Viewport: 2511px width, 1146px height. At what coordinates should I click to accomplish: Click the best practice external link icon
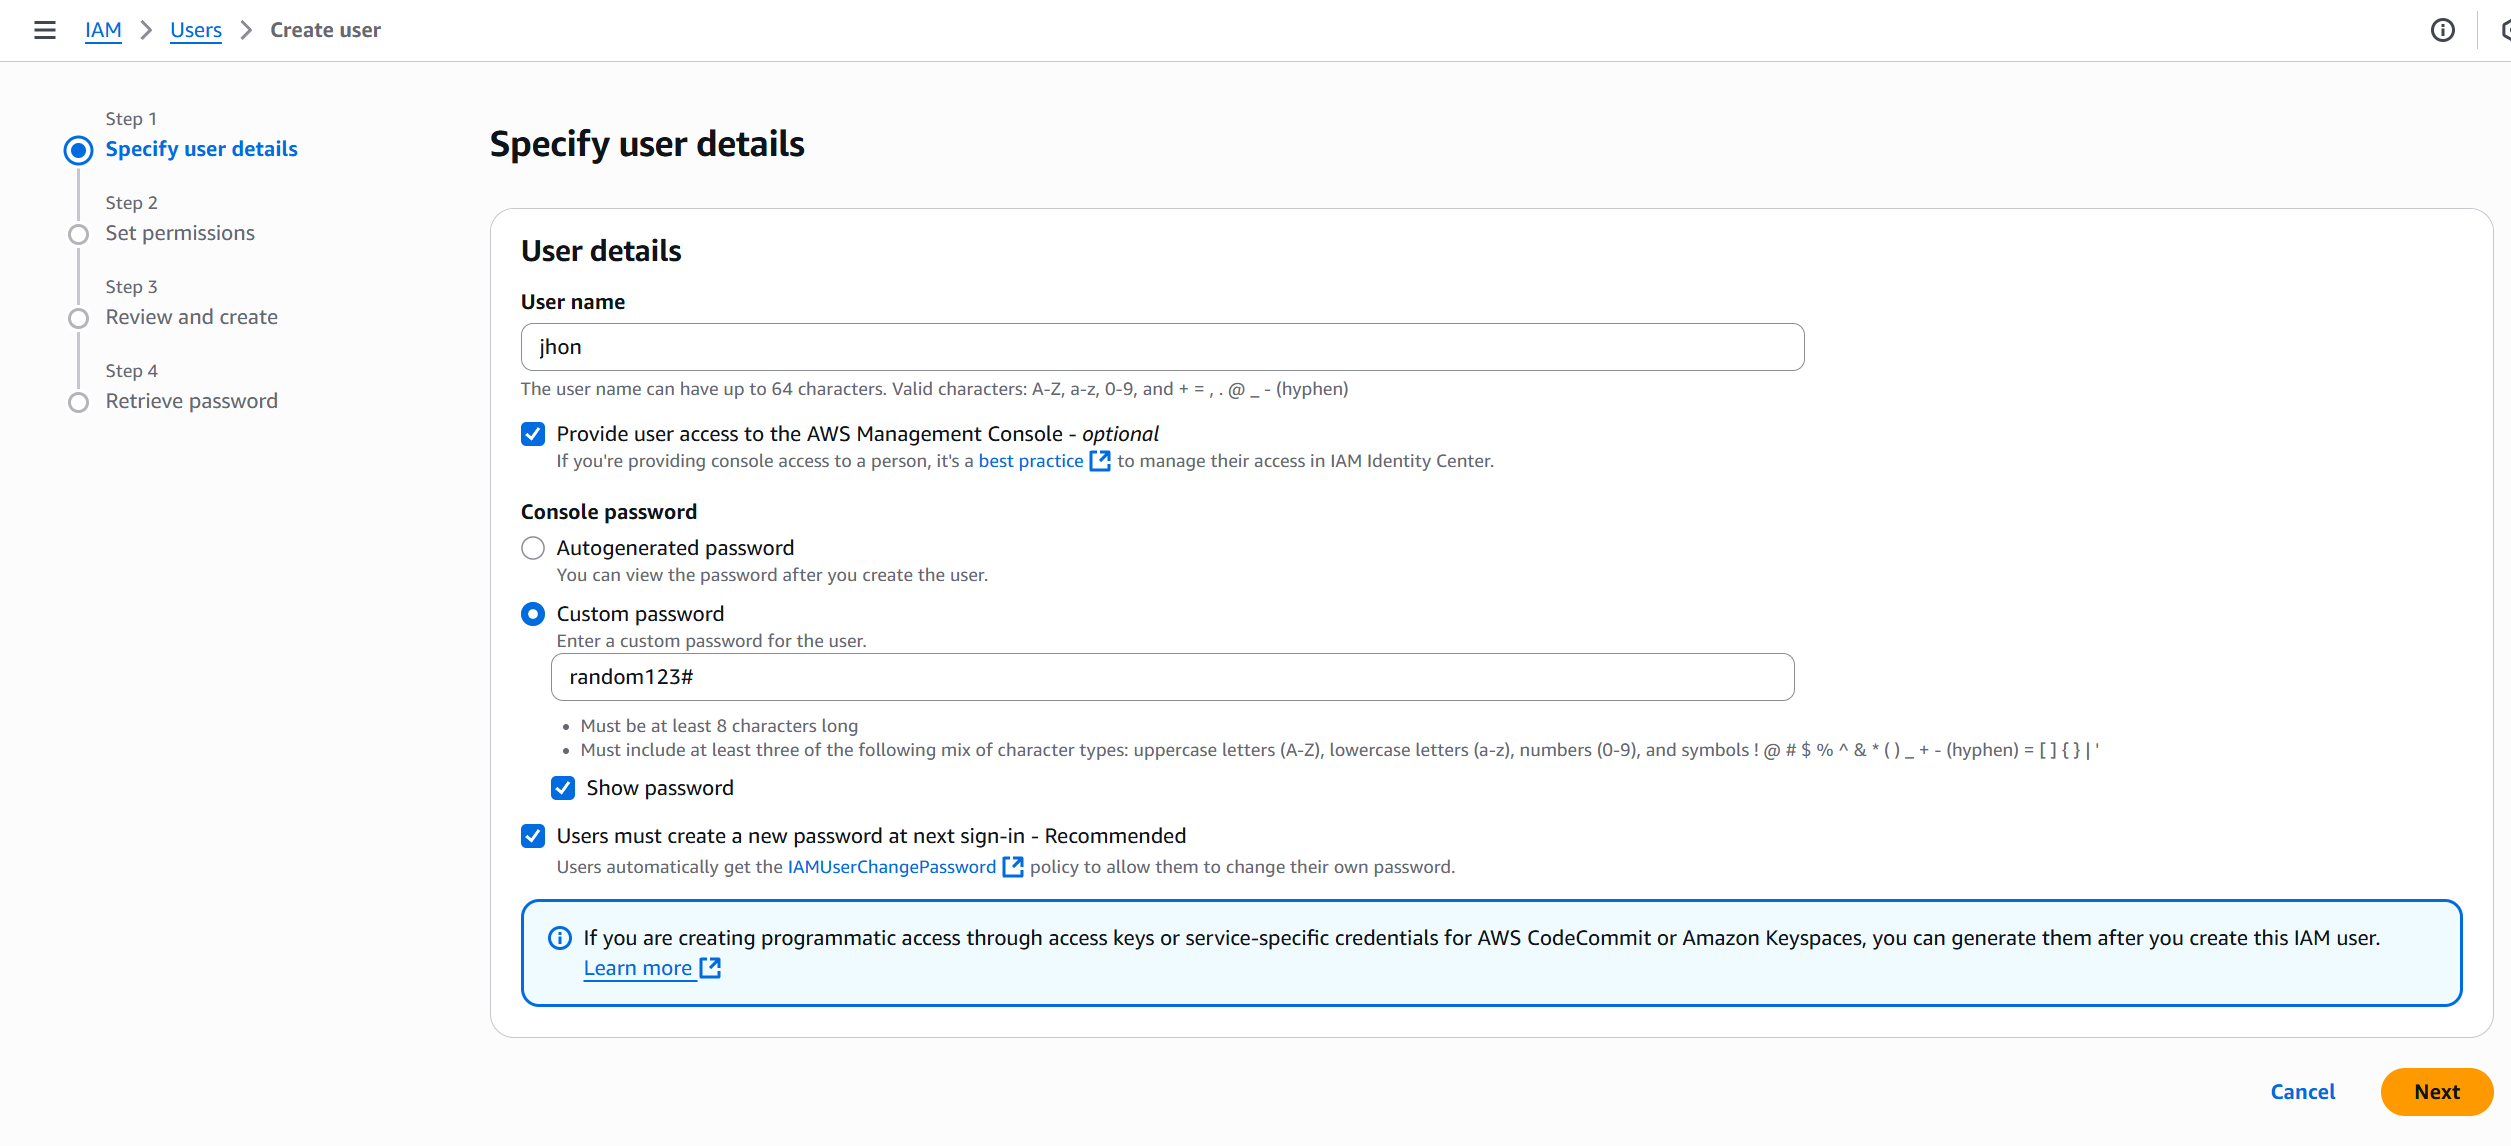click(1099, 461)
